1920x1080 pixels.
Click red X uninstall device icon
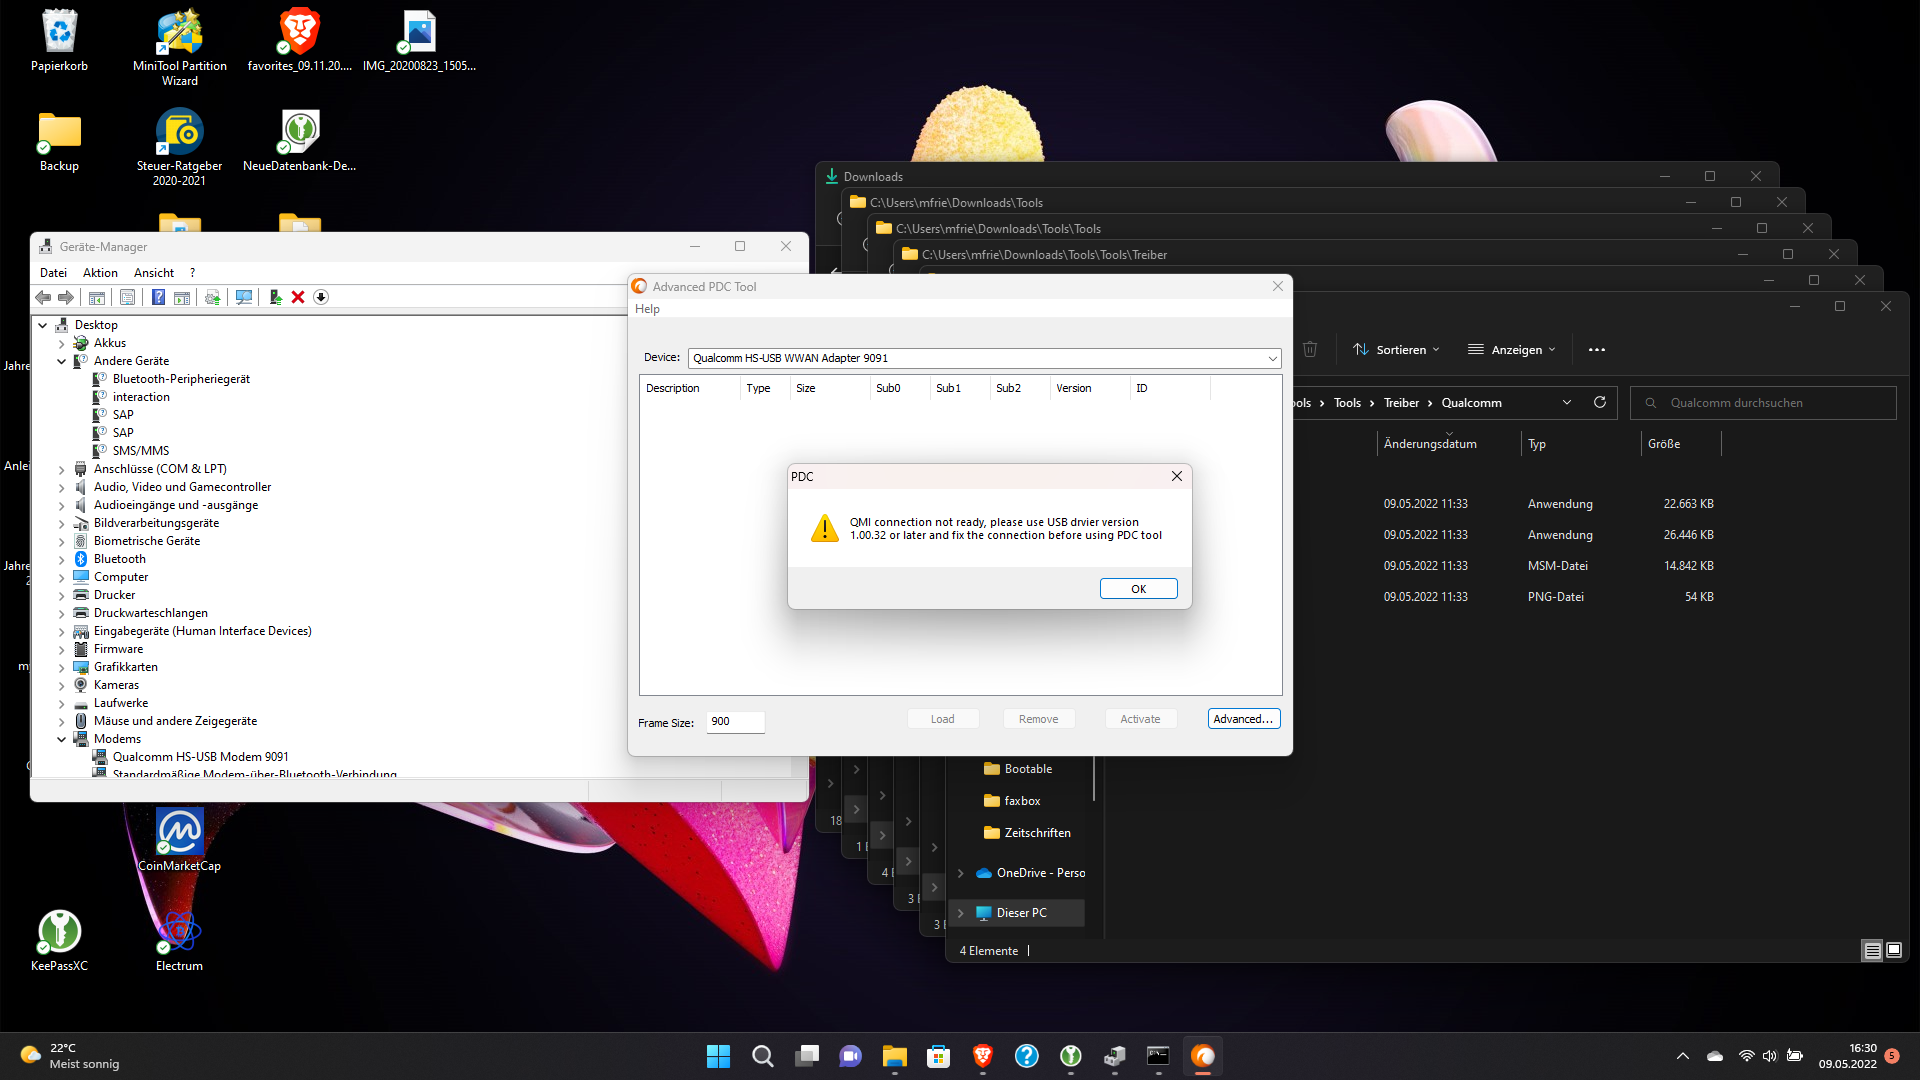(298, 297)
